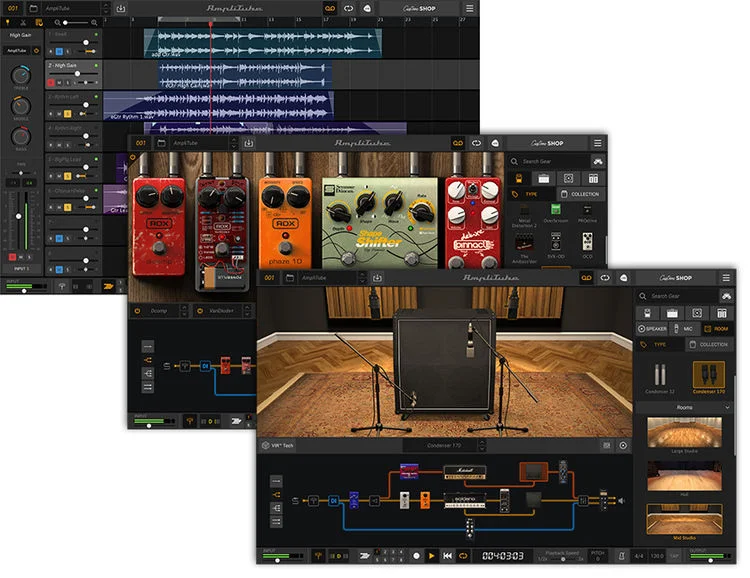Screen dimensions: 750x578
Task: Click the save preset icon in front window
Action: tap(377, 278)
